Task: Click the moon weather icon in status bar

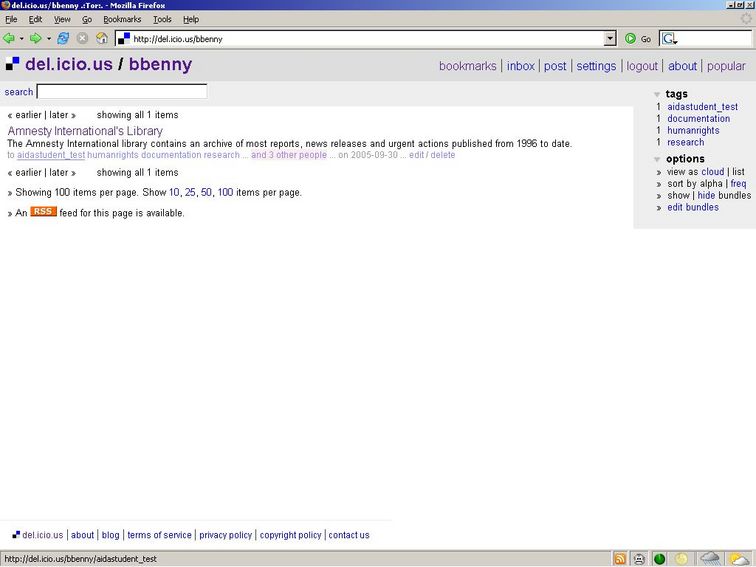Action: click(x=681, y=559)
